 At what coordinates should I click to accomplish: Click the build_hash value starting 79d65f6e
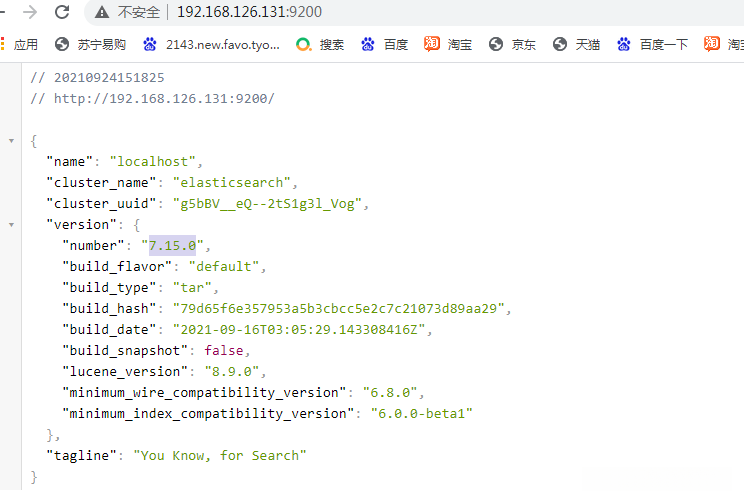pyautogui.click(x=338, y=308)
